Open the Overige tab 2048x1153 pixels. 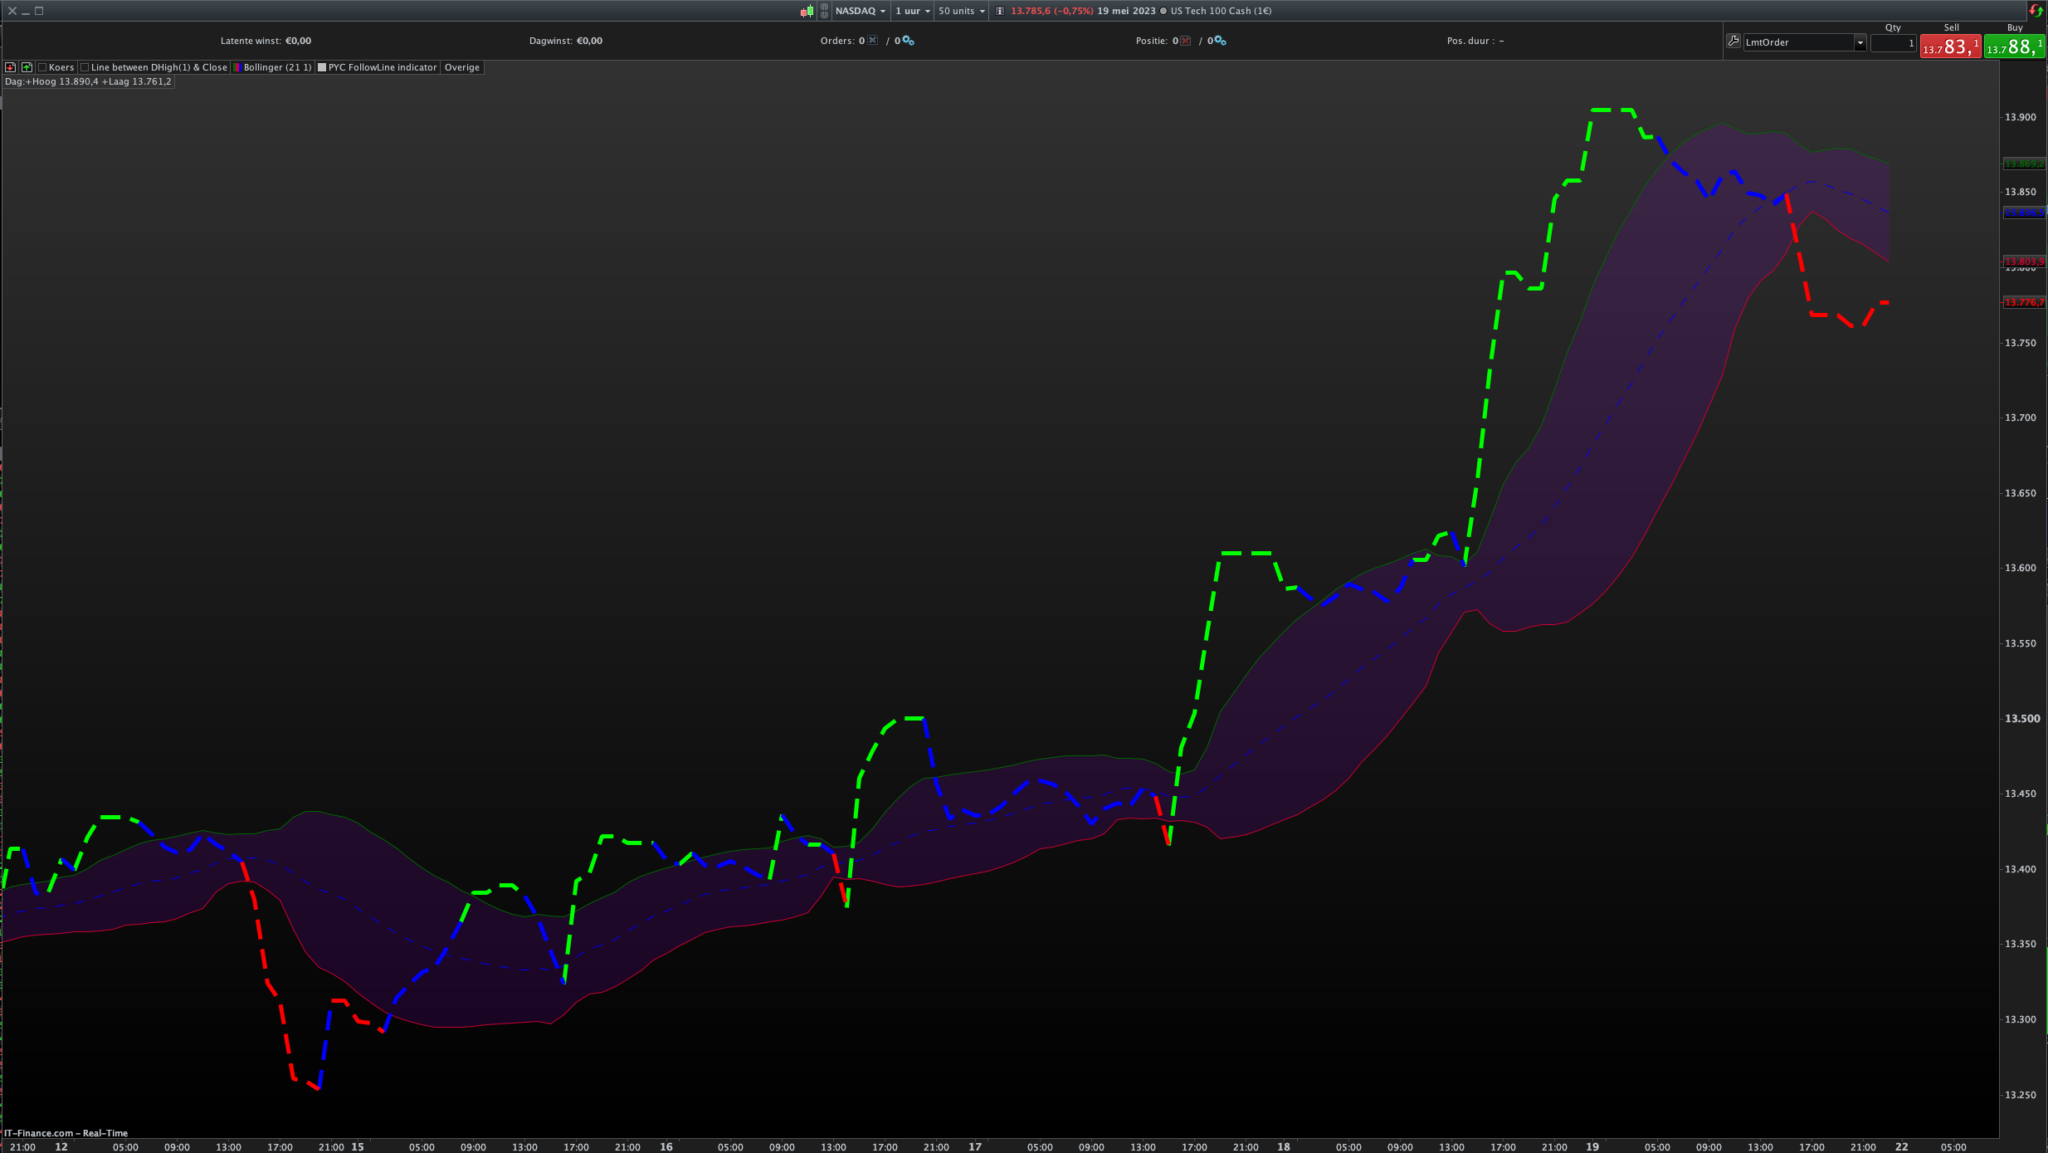(x=462, y=67)
